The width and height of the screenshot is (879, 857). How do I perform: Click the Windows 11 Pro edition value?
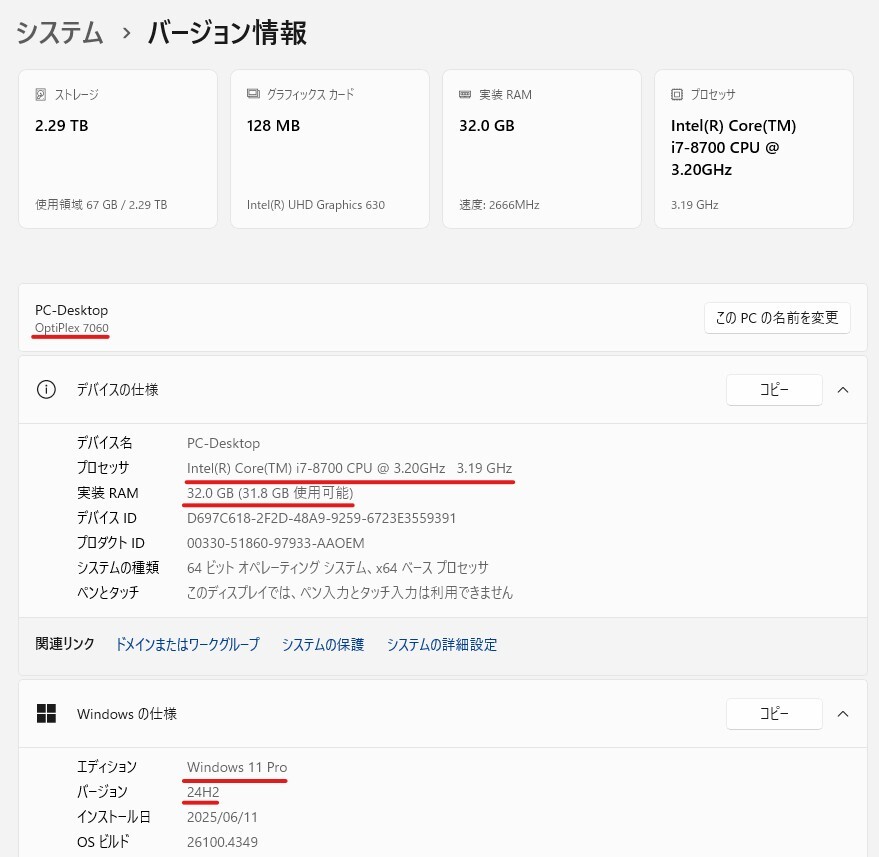pyautogui.click(x=237, y=767)
